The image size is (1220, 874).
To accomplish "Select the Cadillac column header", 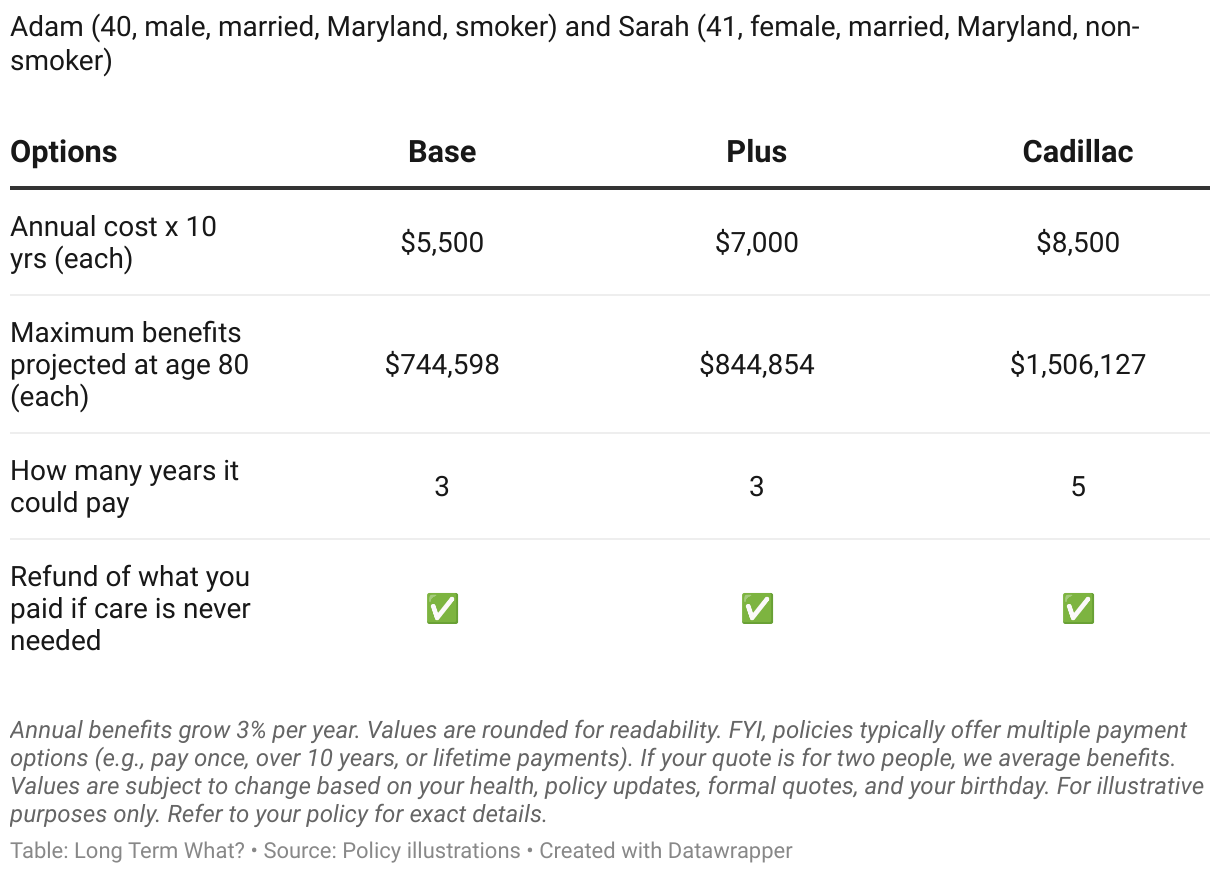I will click(x=1078, y=152).
